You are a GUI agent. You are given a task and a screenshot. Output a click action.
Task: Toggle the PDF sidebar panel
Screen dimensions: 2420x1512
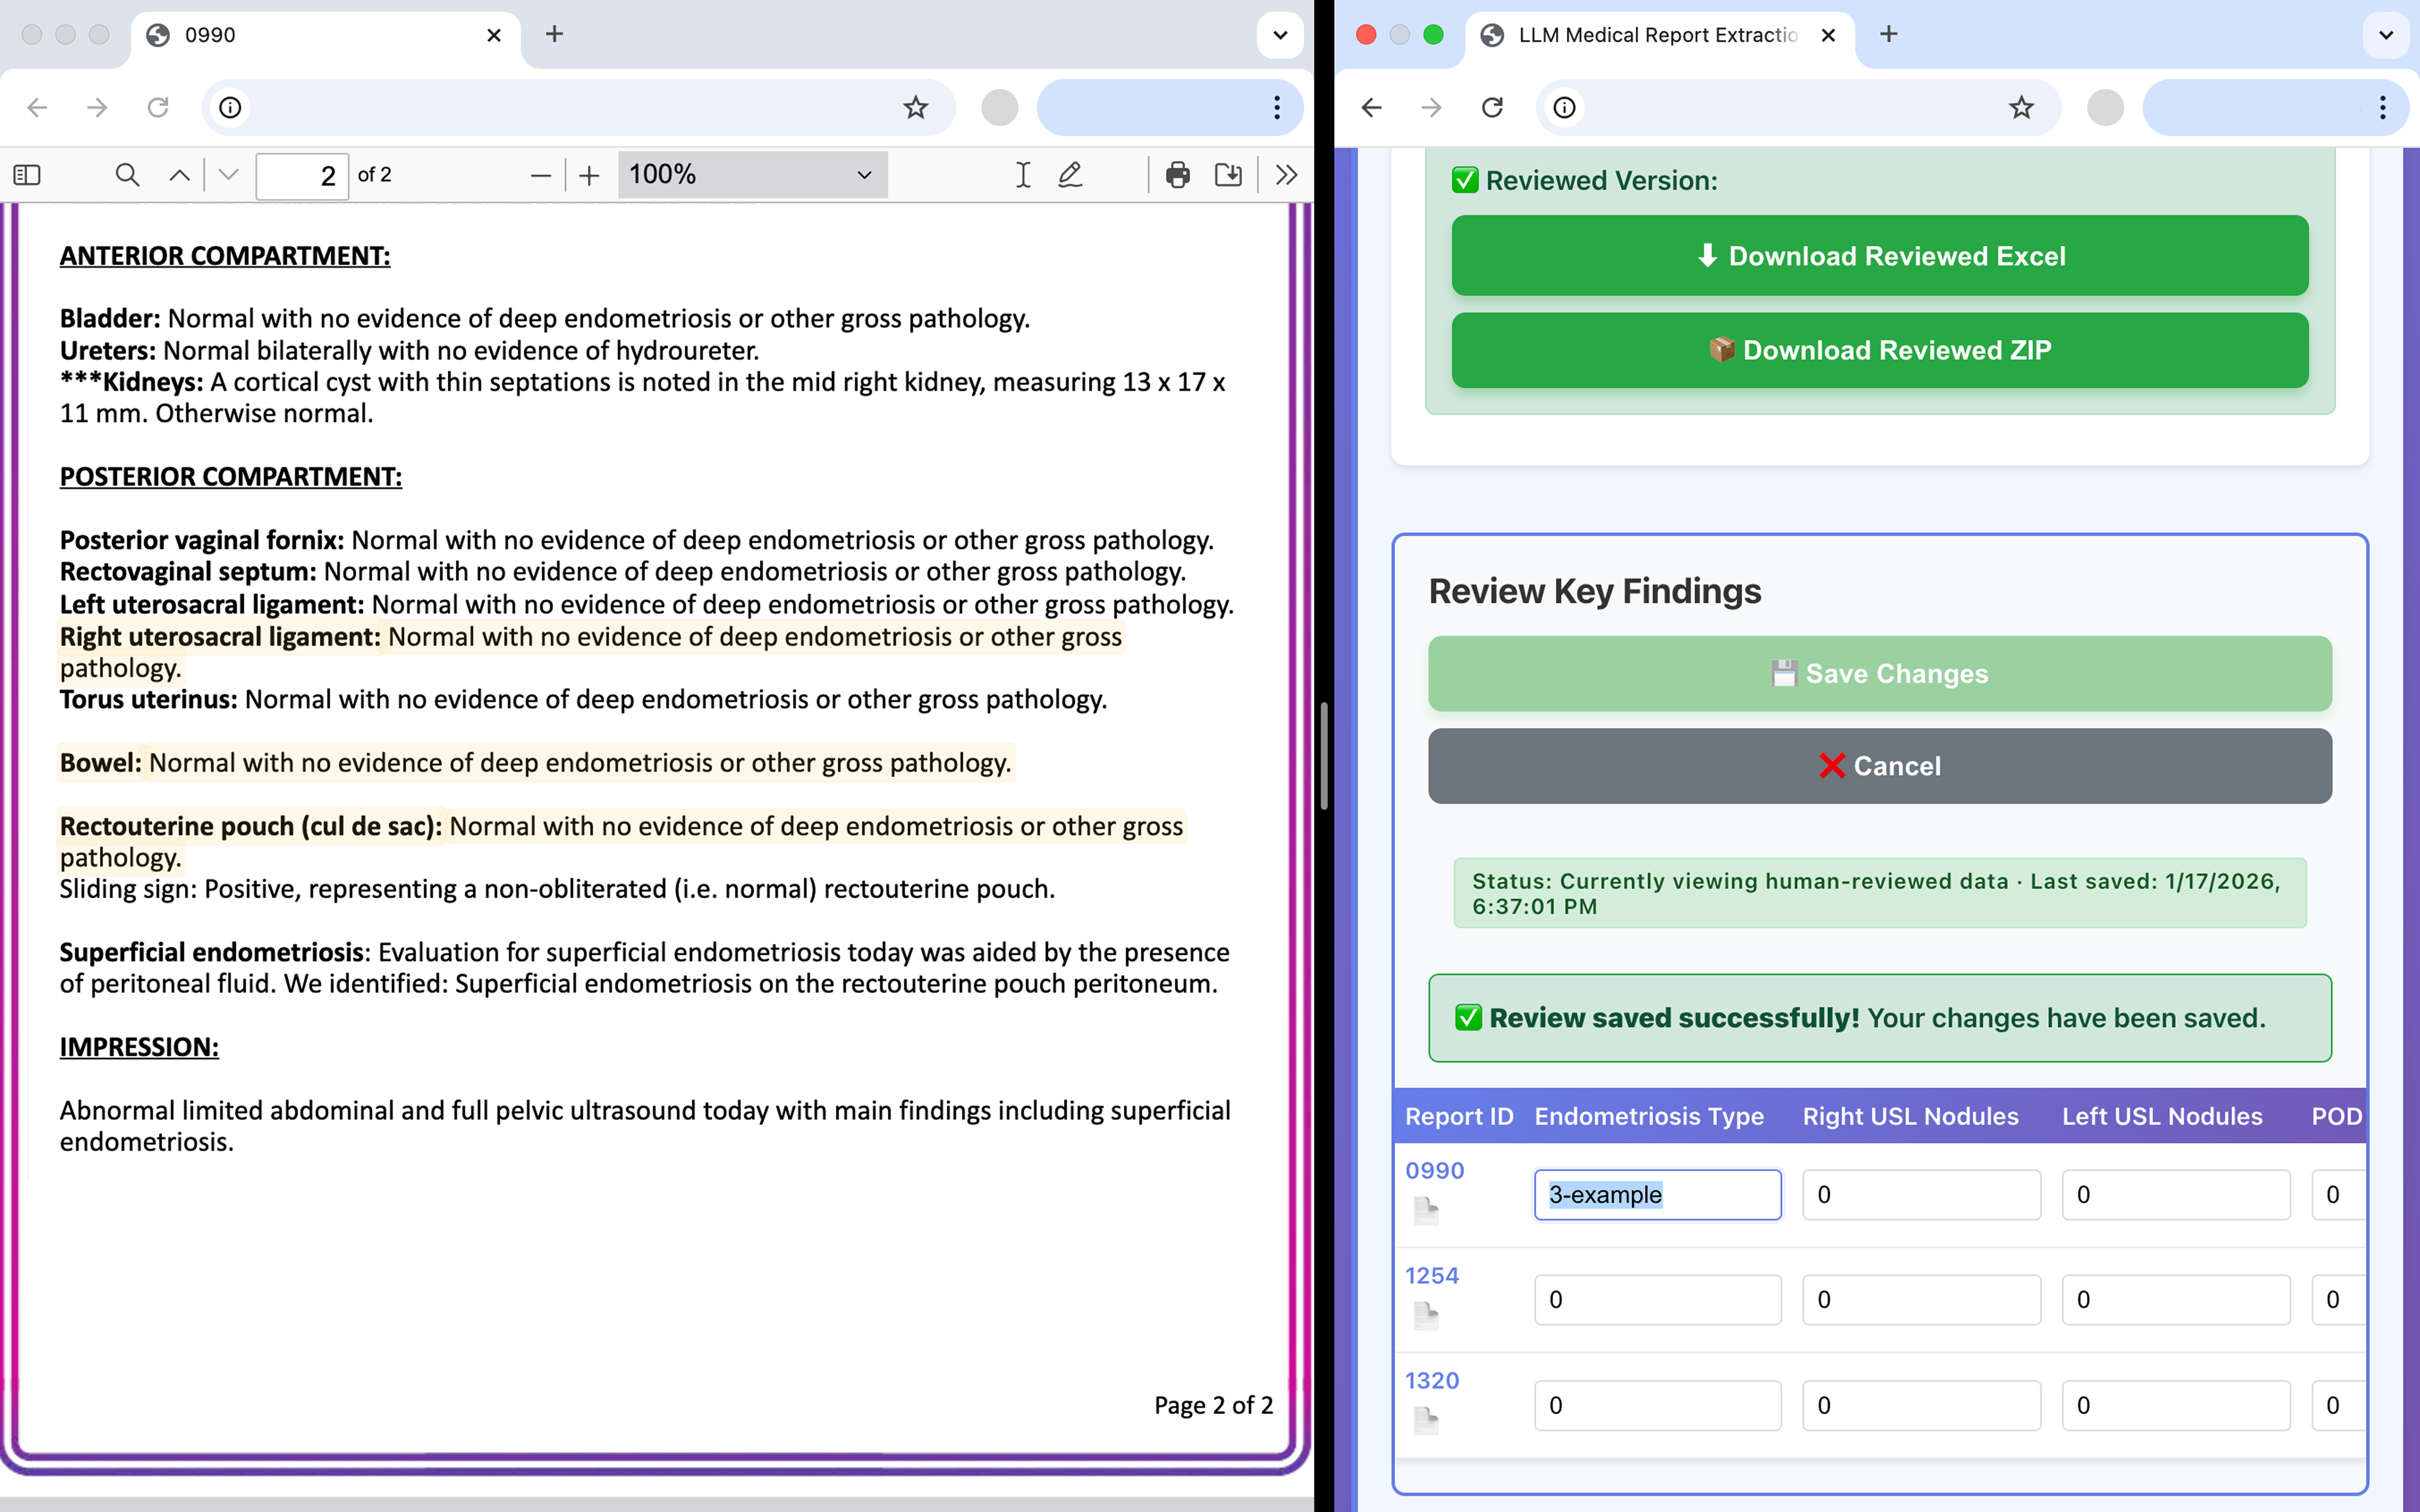point(27,175)
